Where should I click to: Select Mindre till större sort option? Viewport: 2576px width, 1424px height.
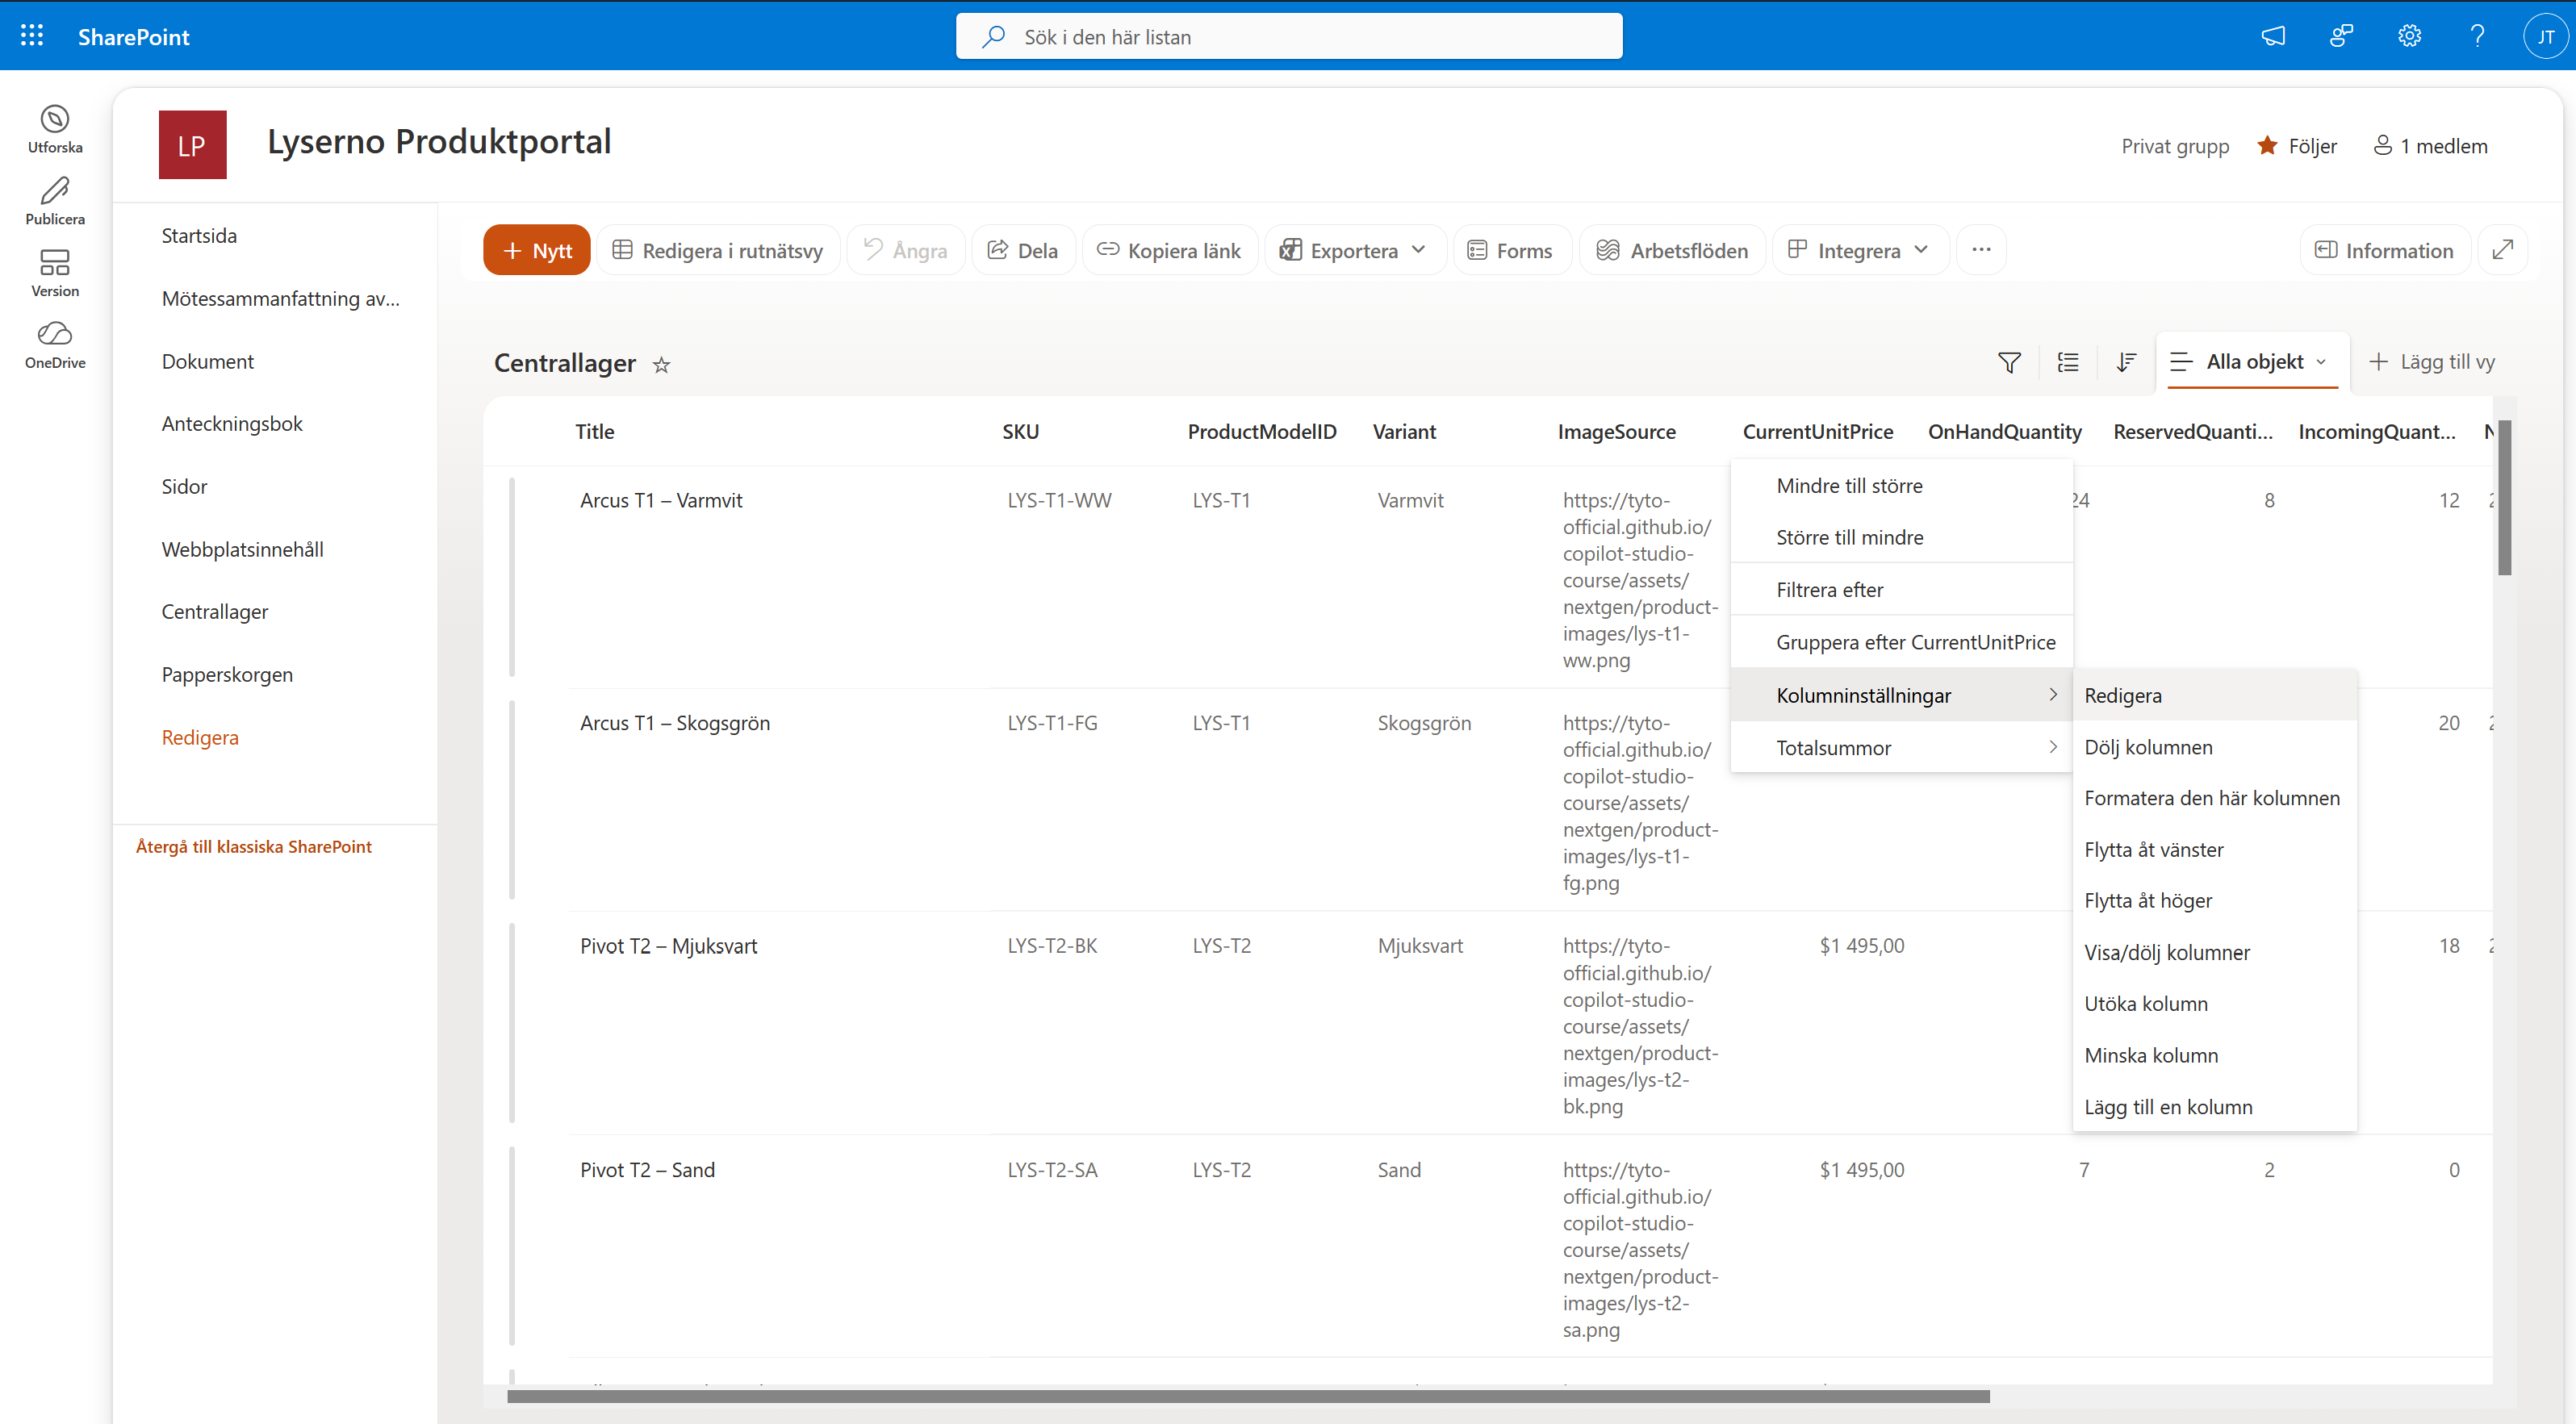pyautogui.click(x=1901, y=486)
